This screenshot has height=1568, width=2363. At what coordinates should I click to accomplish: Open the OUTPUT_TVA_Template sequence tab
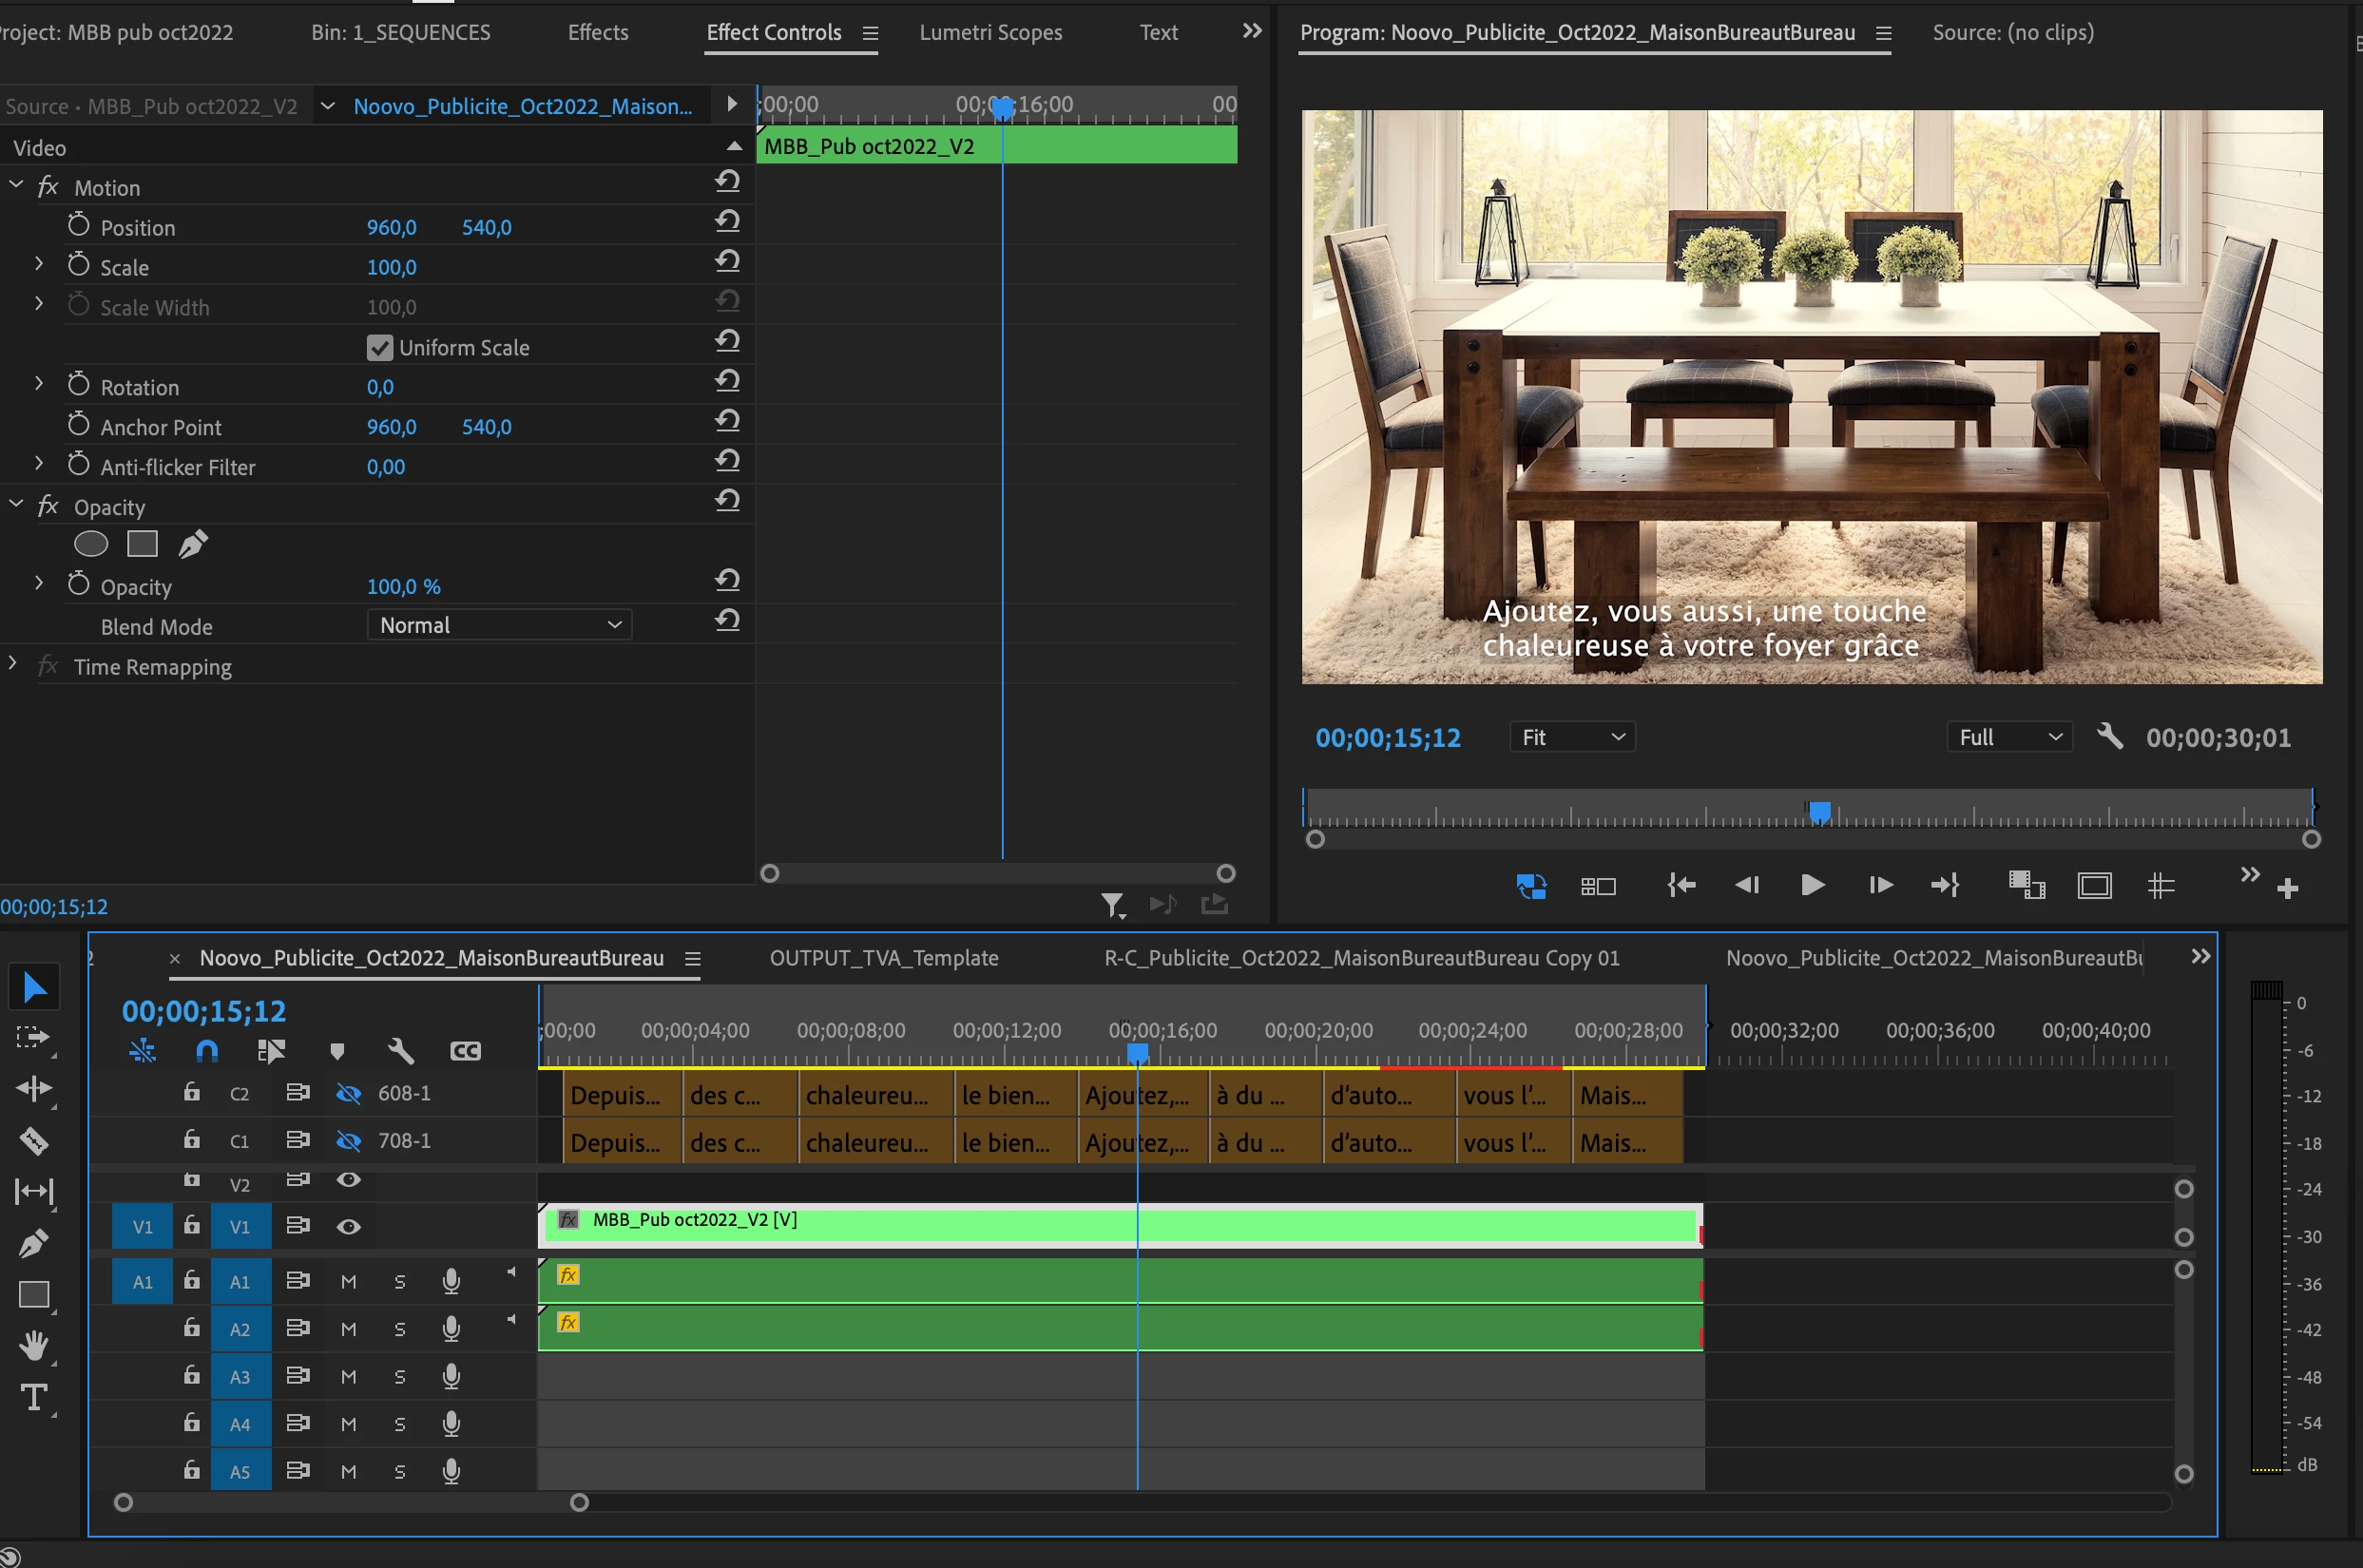883,958
